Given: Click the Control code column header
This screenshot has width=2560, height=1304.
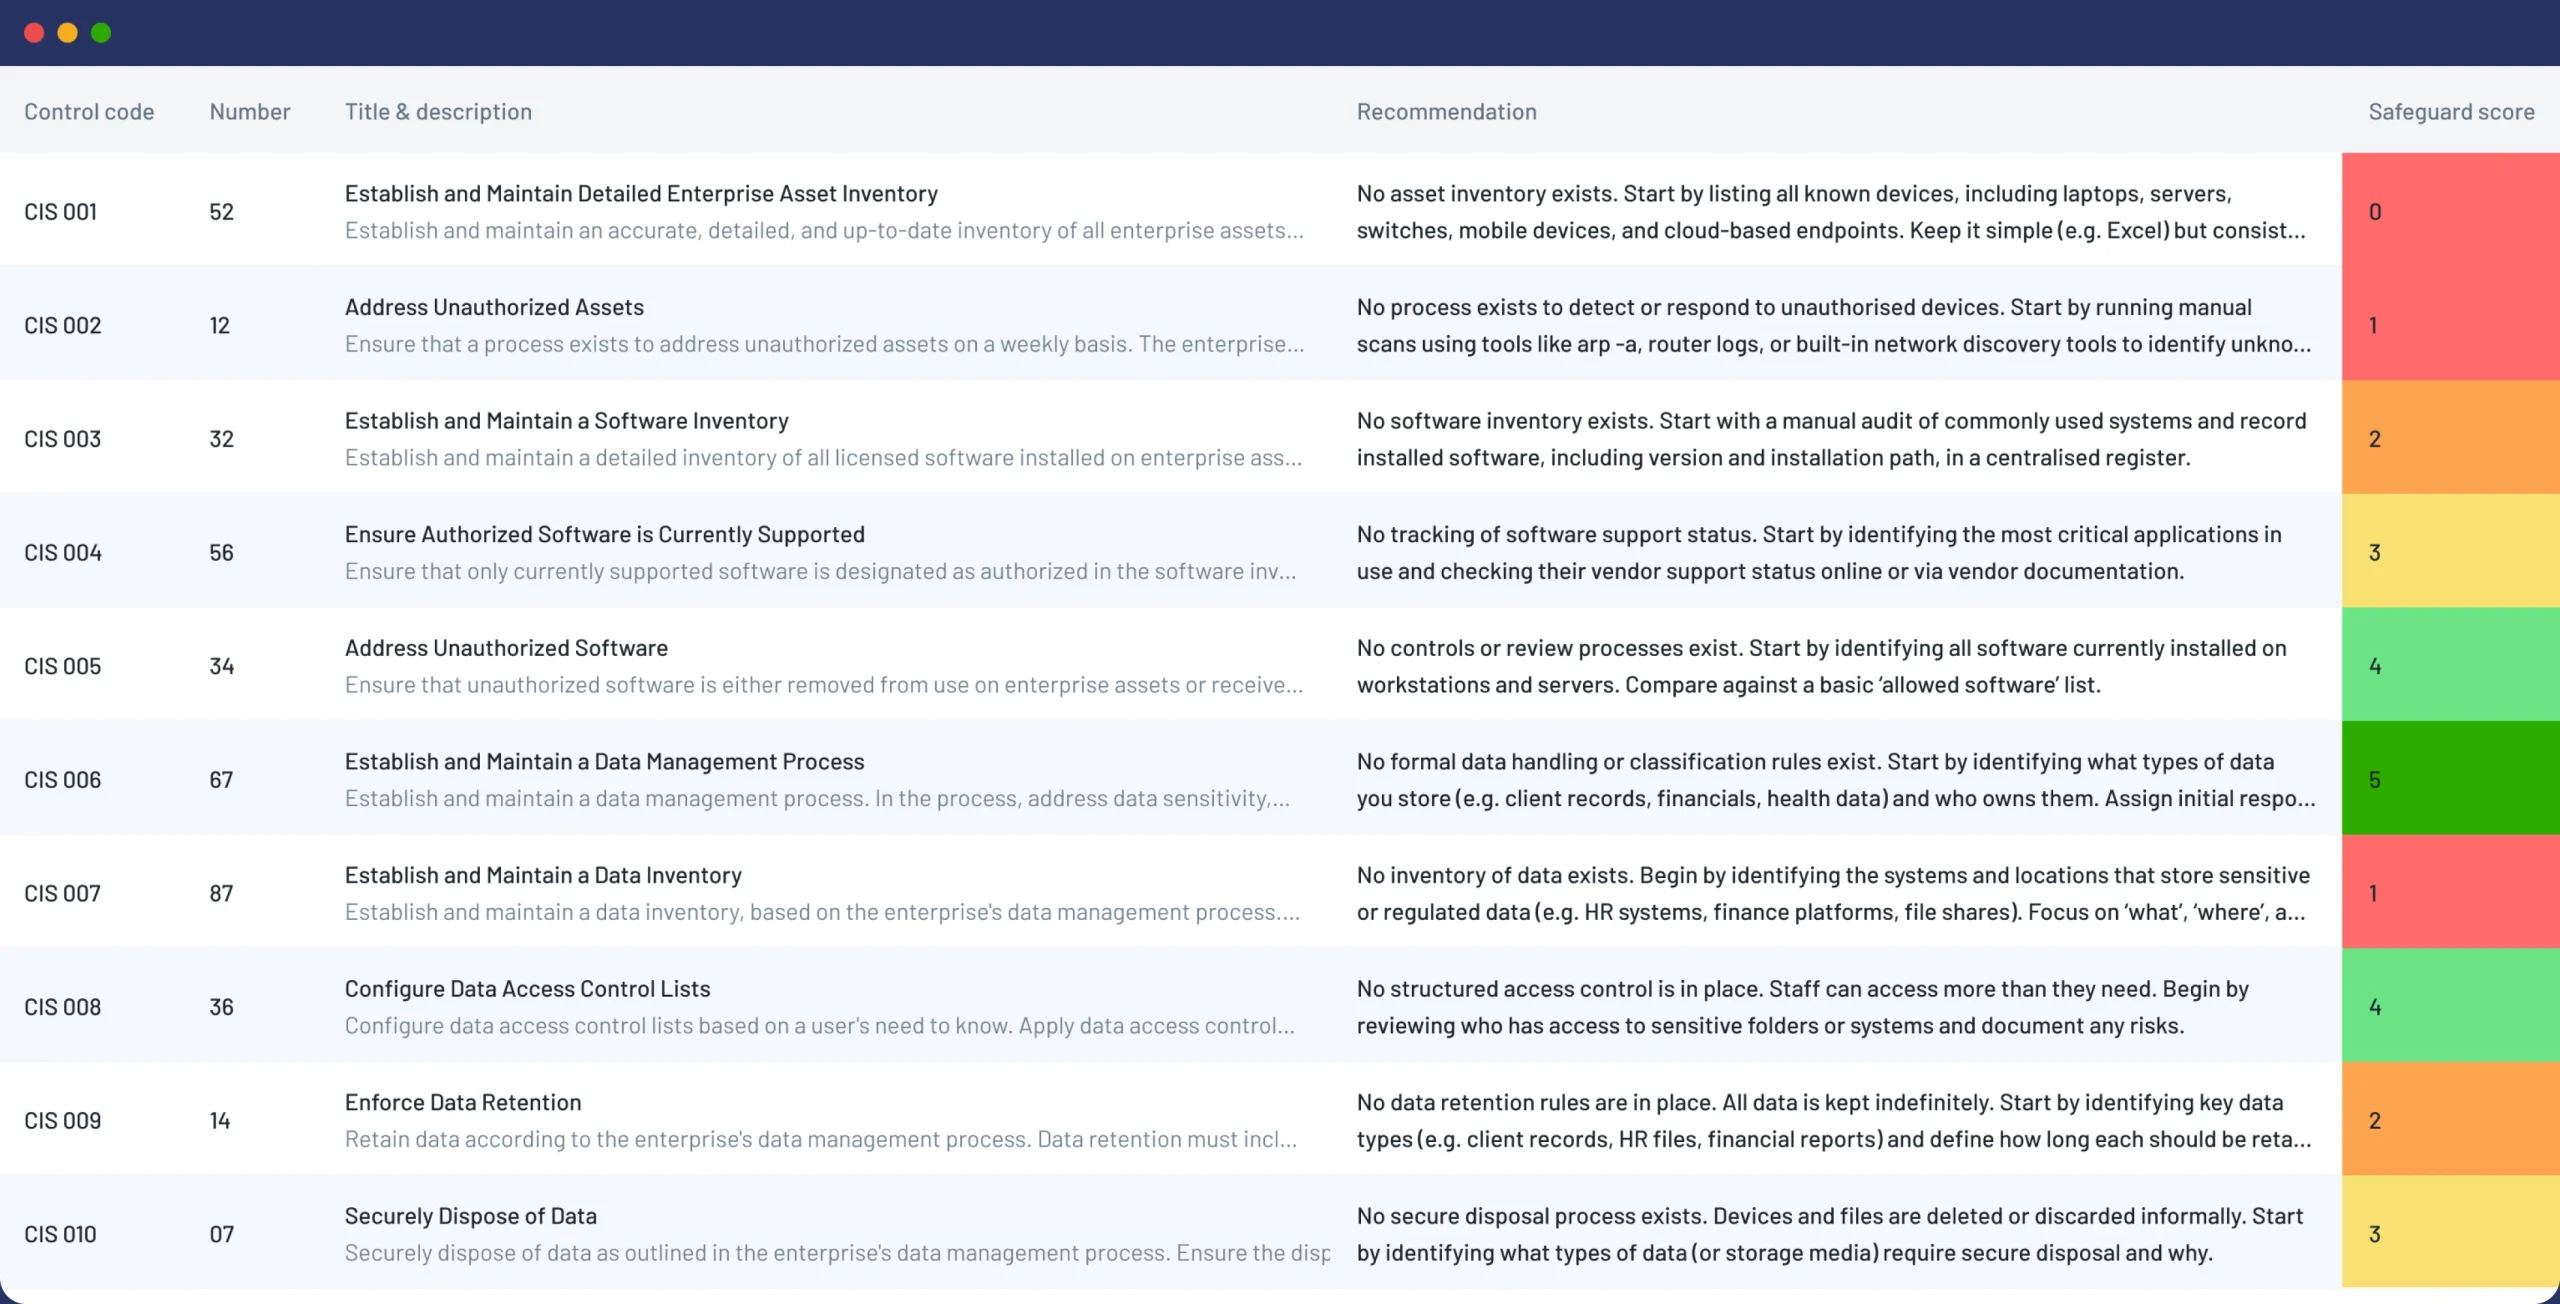Looking at the screenshot, I should [x=89, y=112].
